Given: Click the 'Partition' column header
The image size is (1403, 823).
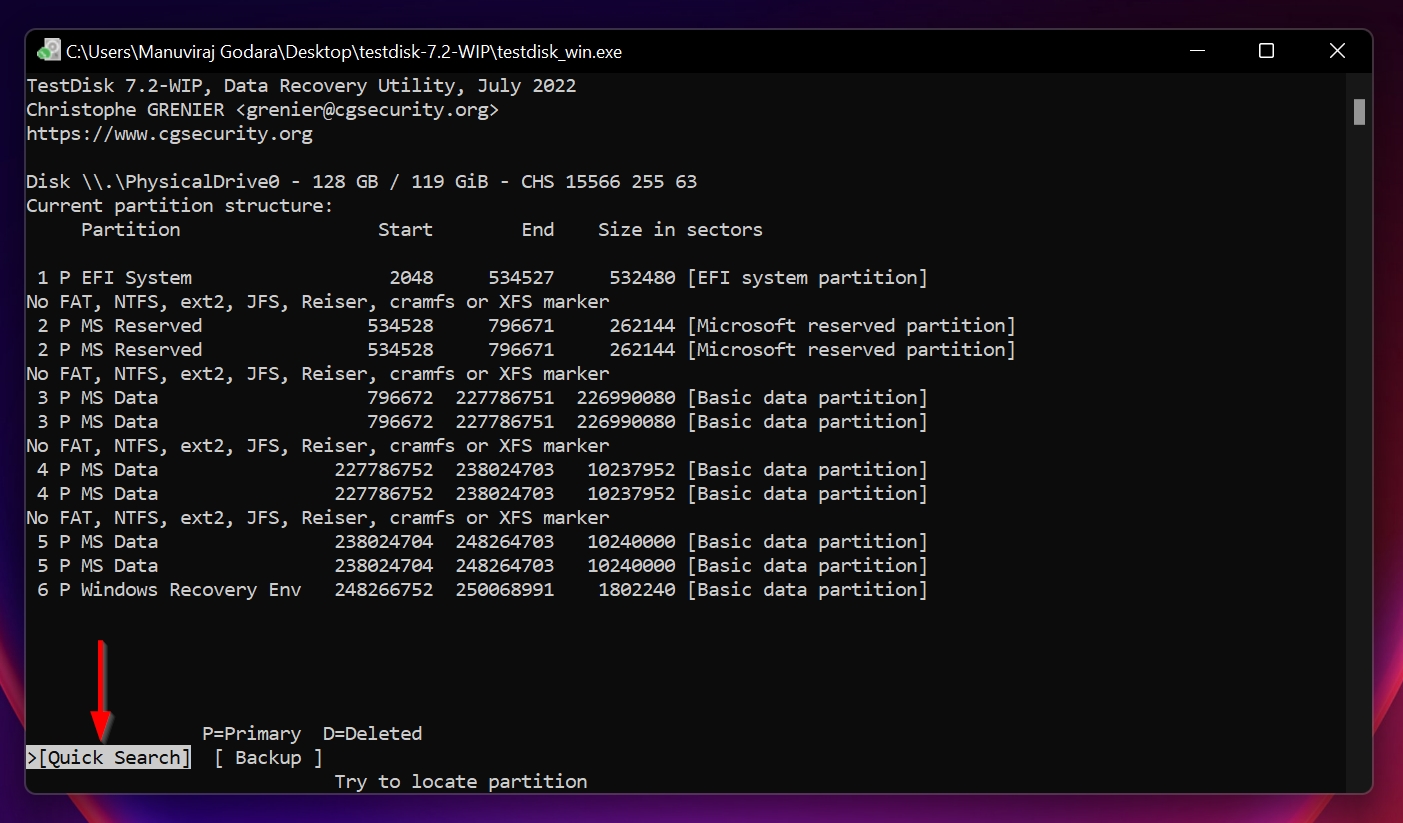Looking at the screenshot, I should tap(131, 230).
